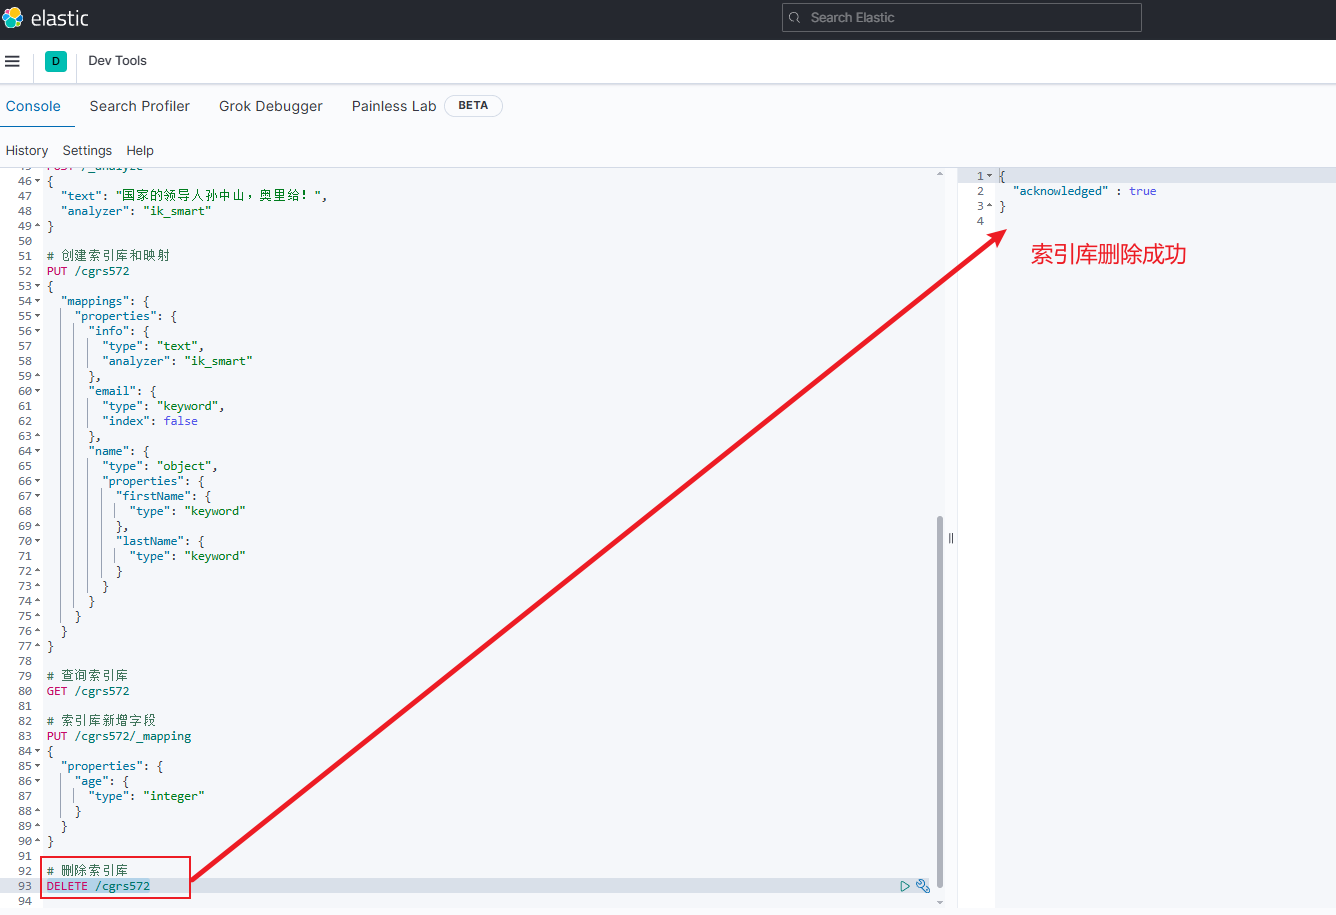The width and height of the screenshot is (1336, 915).
Task: Open Console Help
Action: 140,151
